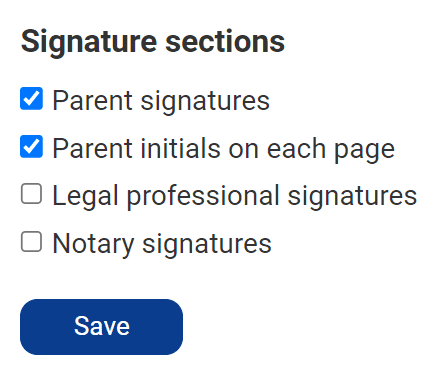
Task: Include notary signatures section
Action: tap(31, 242)
